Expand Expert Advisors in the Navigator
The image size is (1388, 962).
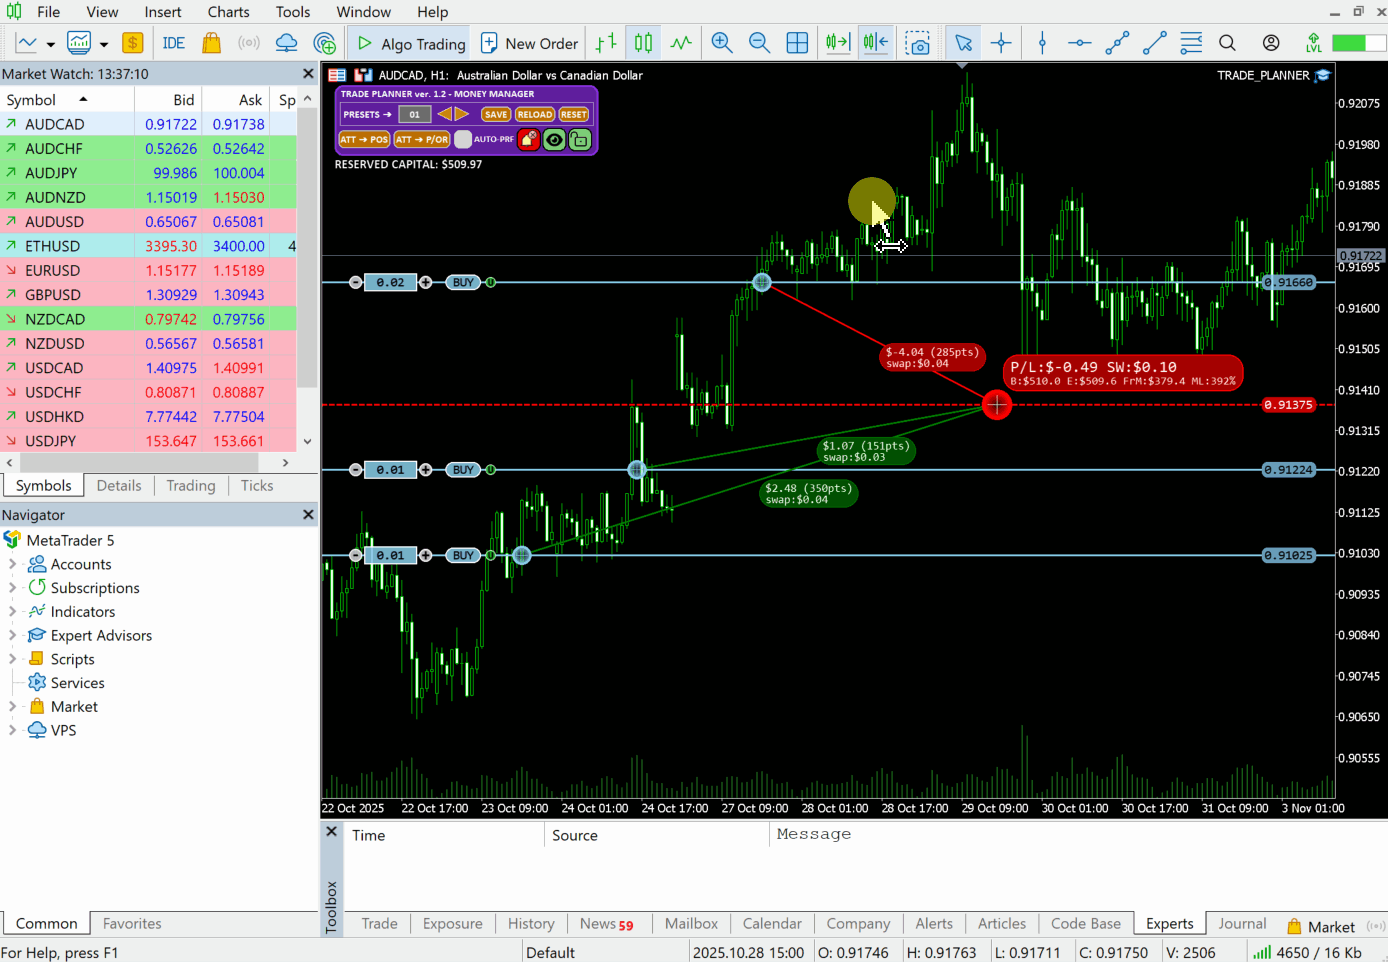(x=12, y=635)
